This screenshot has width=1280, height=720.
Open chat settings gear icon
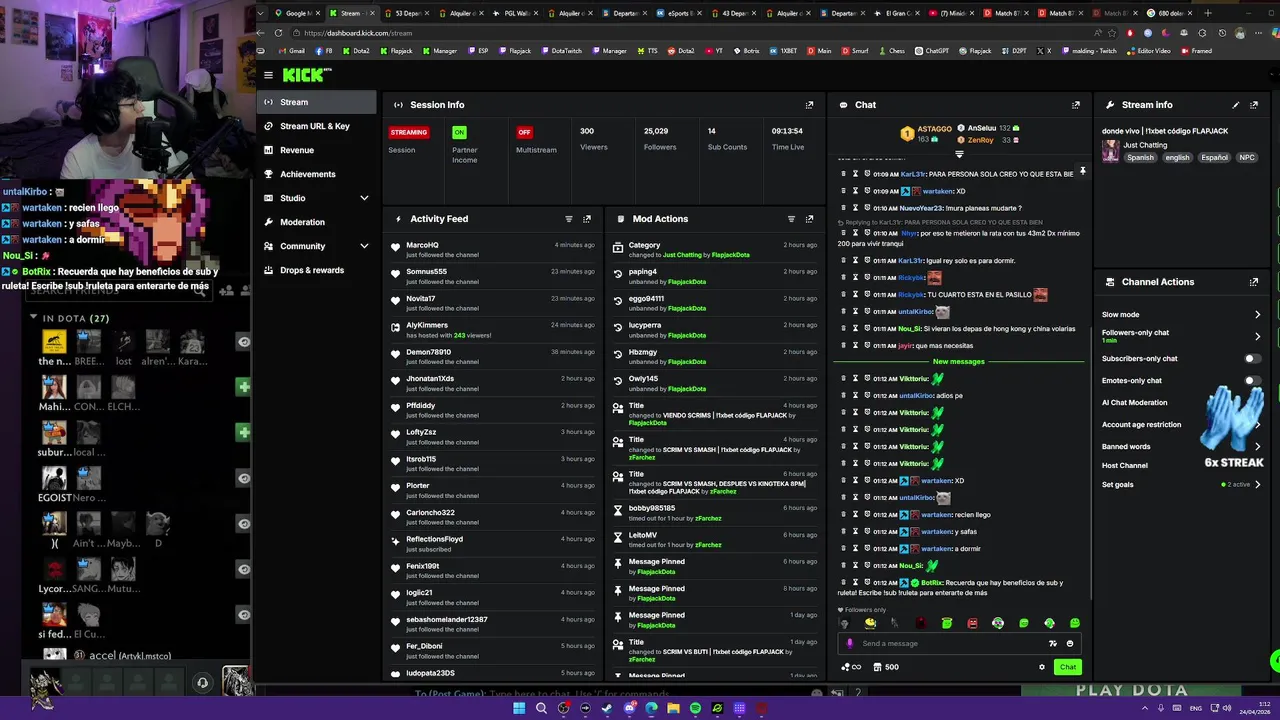(1042, 667)
